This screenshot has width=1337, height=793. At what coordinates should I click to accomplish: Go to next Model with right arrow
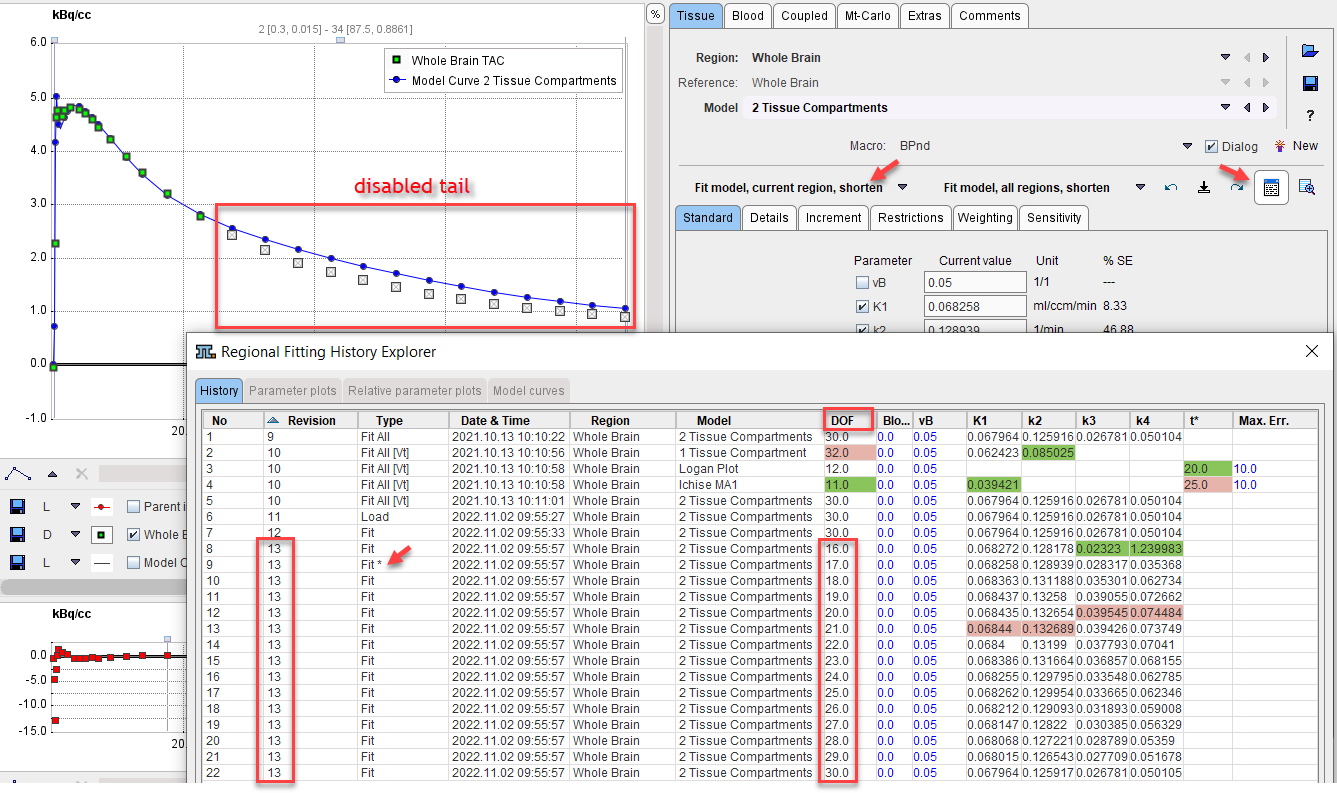pyautogui.click(x=1265, y=108)
